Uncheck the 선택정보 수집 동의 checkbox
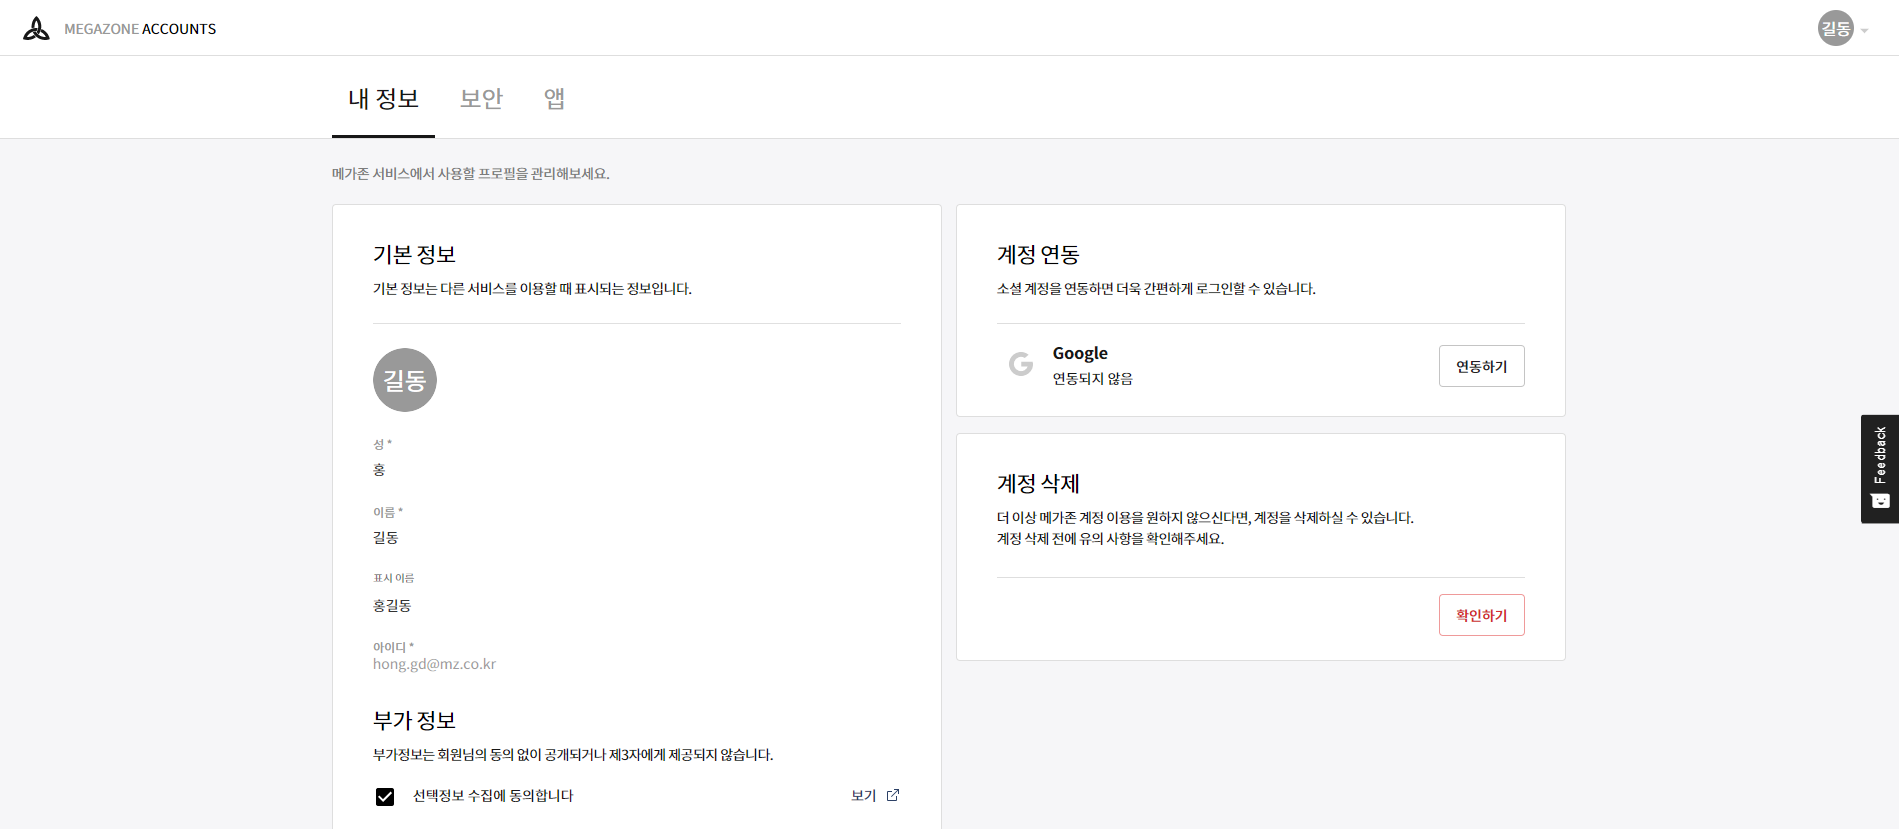This screenshot has width=1899, height=829. click(x=385, y=797)
